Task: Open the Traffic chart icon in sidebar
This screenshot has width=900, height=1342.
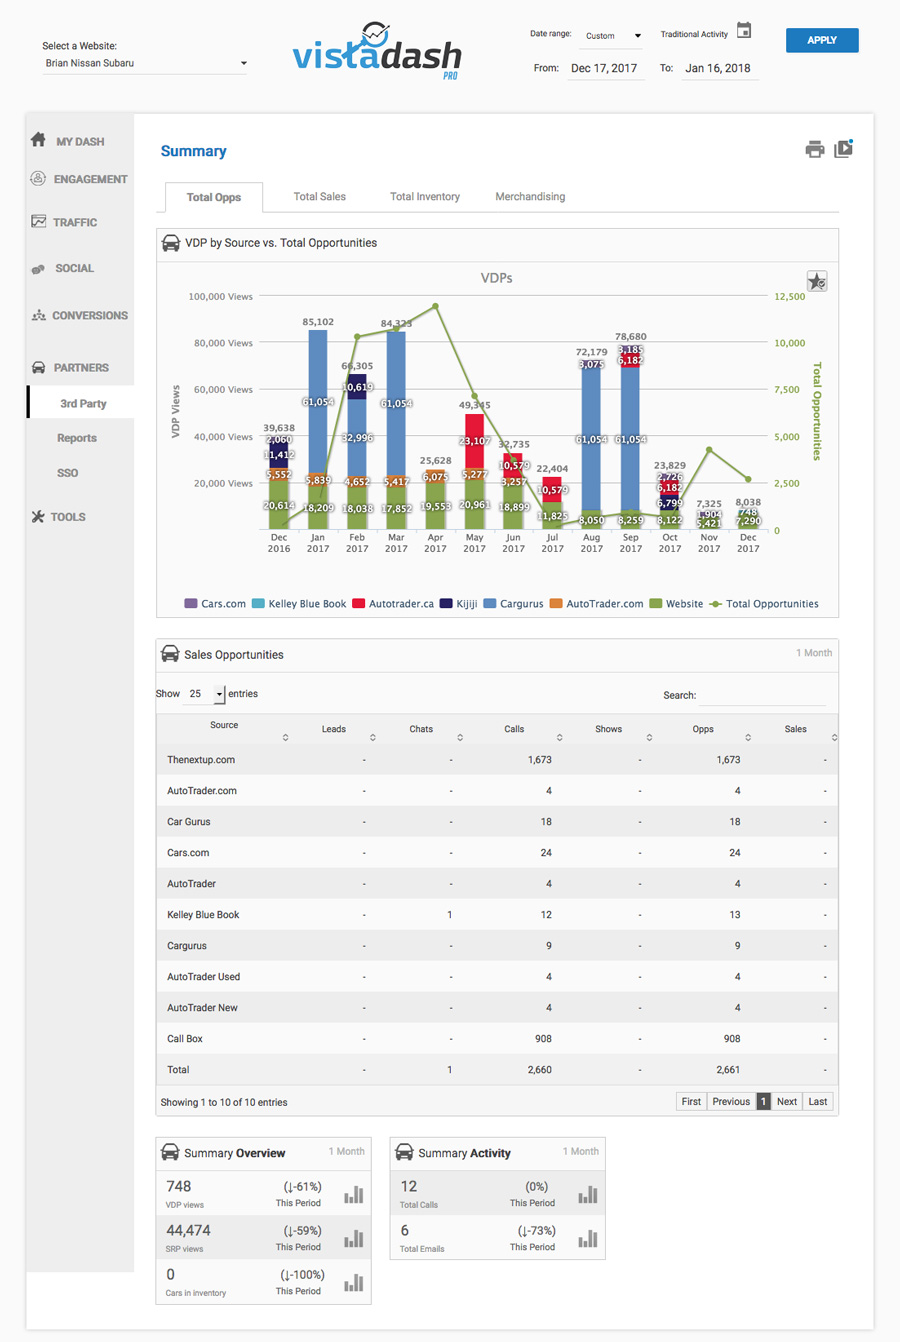Action: point(38,221)
